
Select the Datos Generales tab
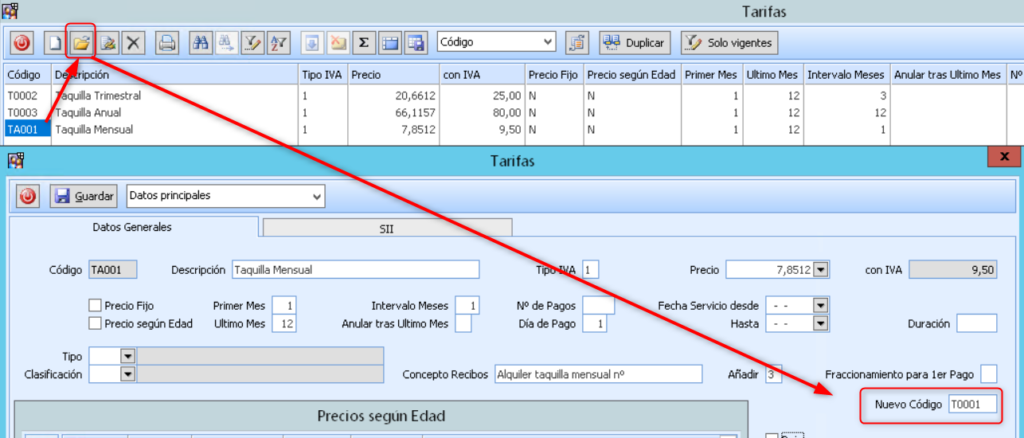coord(132,227)
